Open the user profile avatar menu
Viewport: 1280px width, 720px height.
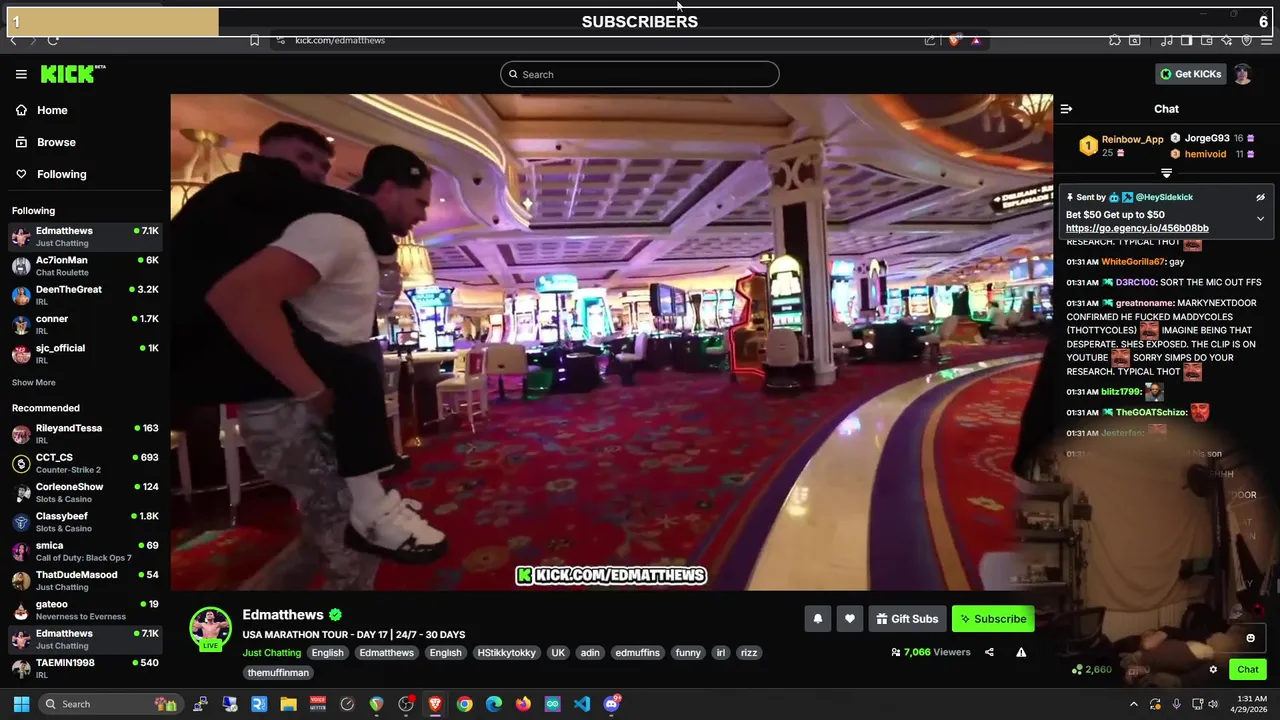pos(1242,74)
